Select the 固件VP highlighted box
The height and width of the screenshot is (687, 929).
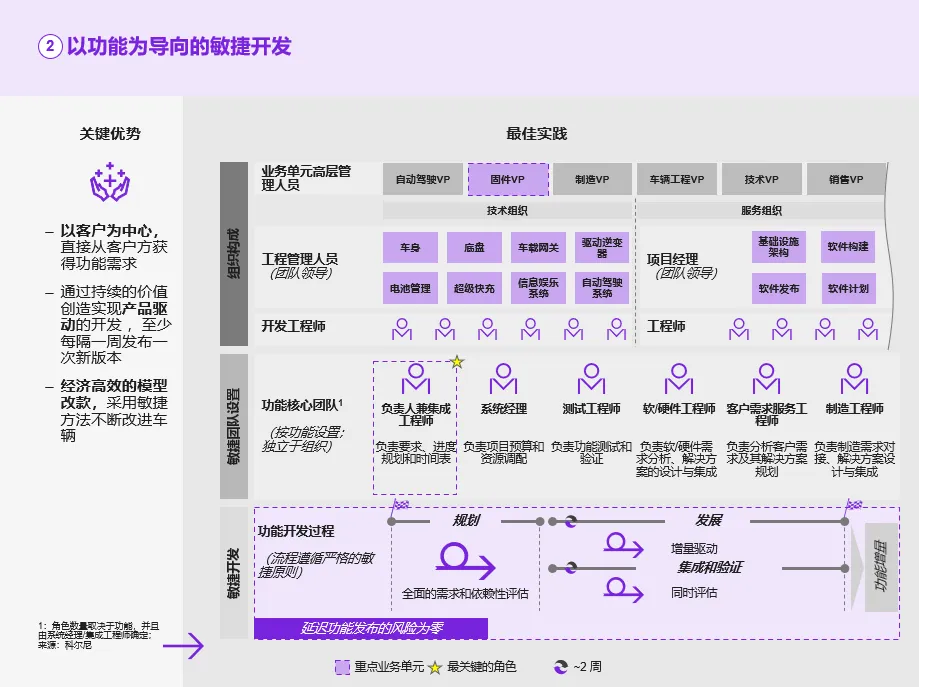click(x=508, y=180)
